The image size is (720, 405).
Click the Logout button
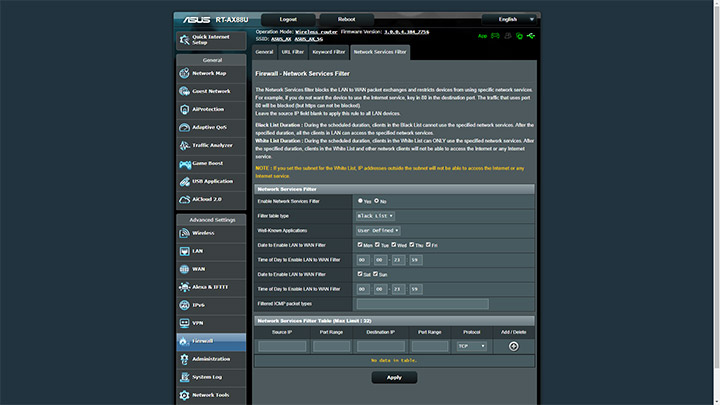[x=288, y=19]
